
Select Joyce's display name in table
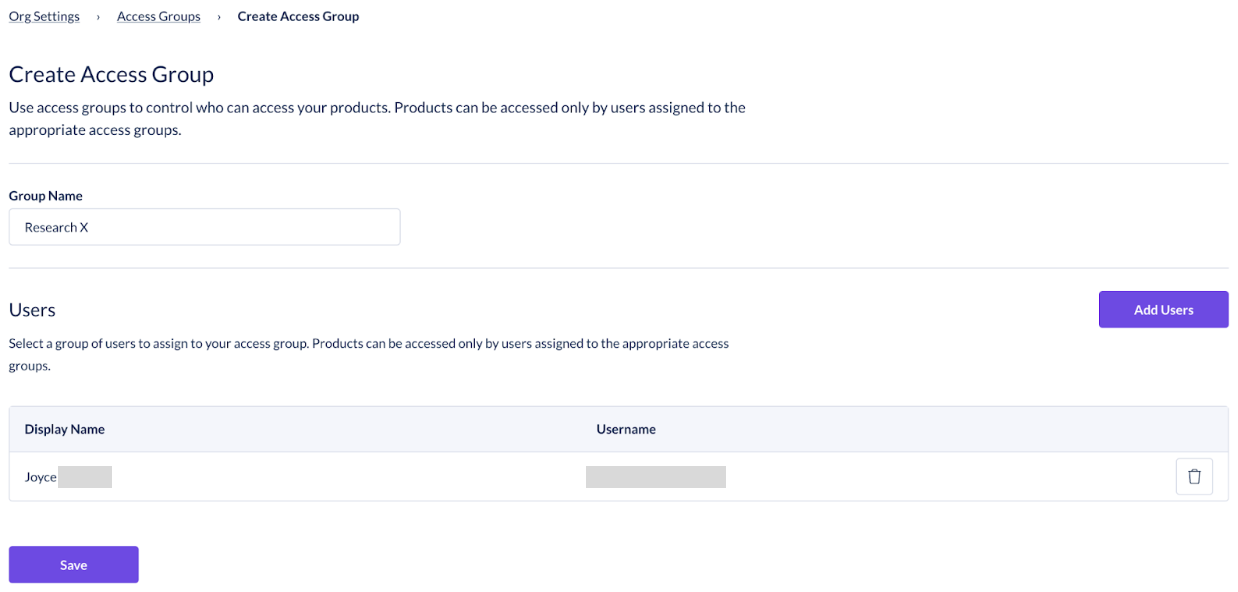[x=41, y=477]
